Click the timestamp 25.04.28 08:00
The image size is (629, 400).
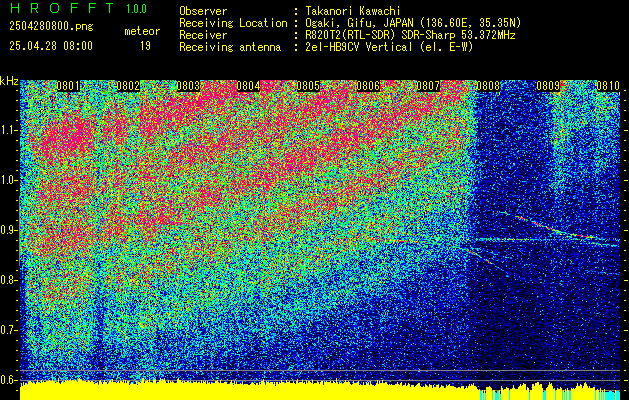[51, 45]
